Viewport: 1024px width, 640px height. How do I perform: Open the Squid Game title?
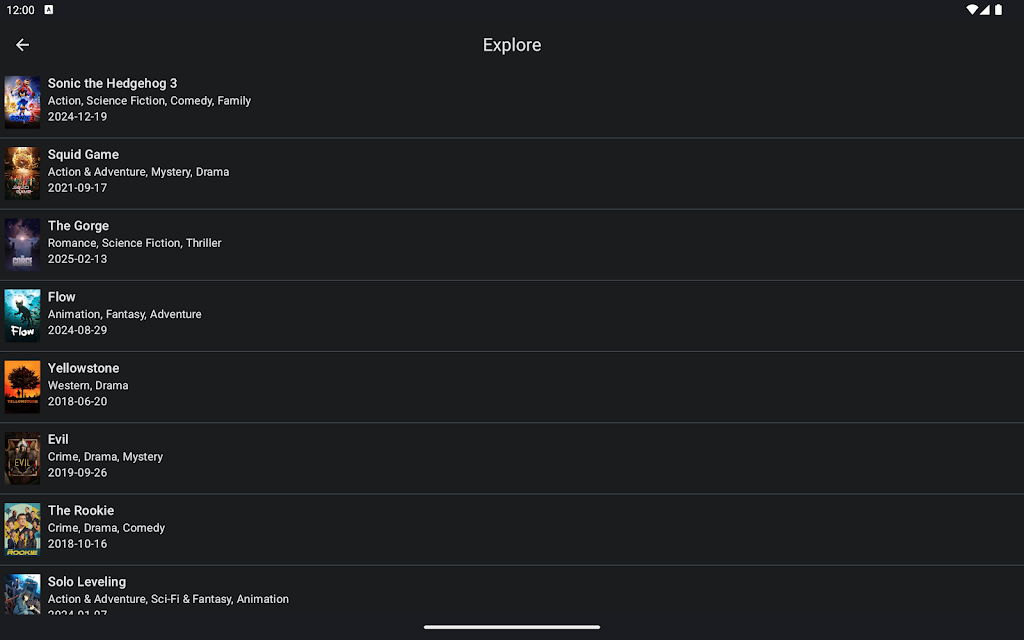83,154
